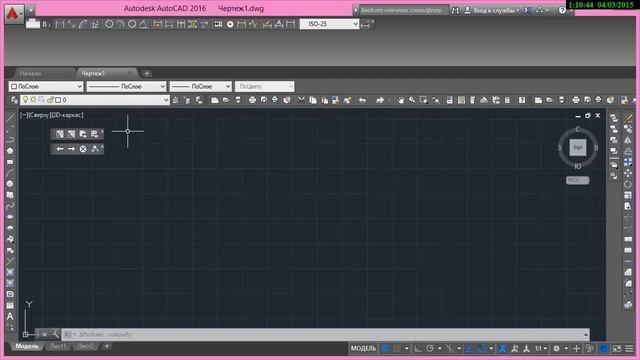Click the МОДЕЛЬ status bar button
Screen dimensions: 640x360
(363, 349)
